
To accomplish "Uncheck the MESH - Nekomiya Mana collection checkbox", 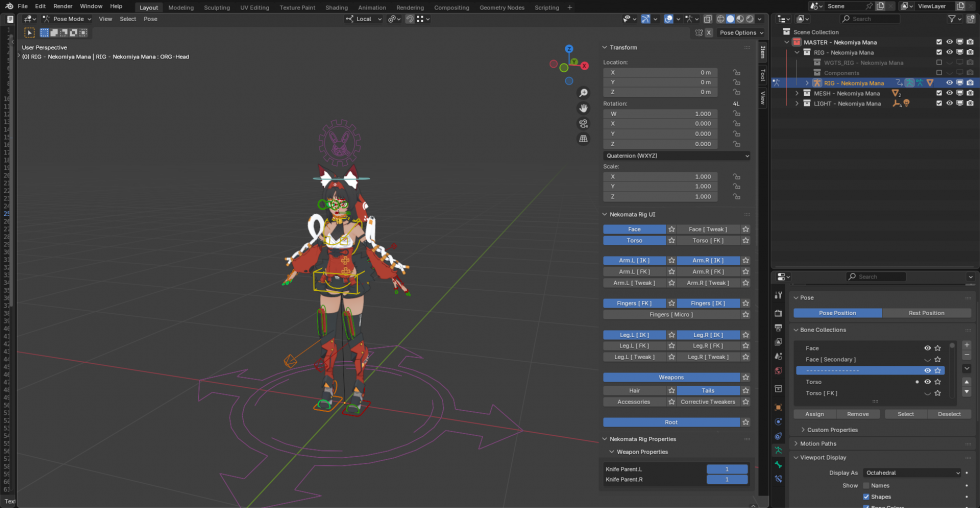I will (938, 93).
